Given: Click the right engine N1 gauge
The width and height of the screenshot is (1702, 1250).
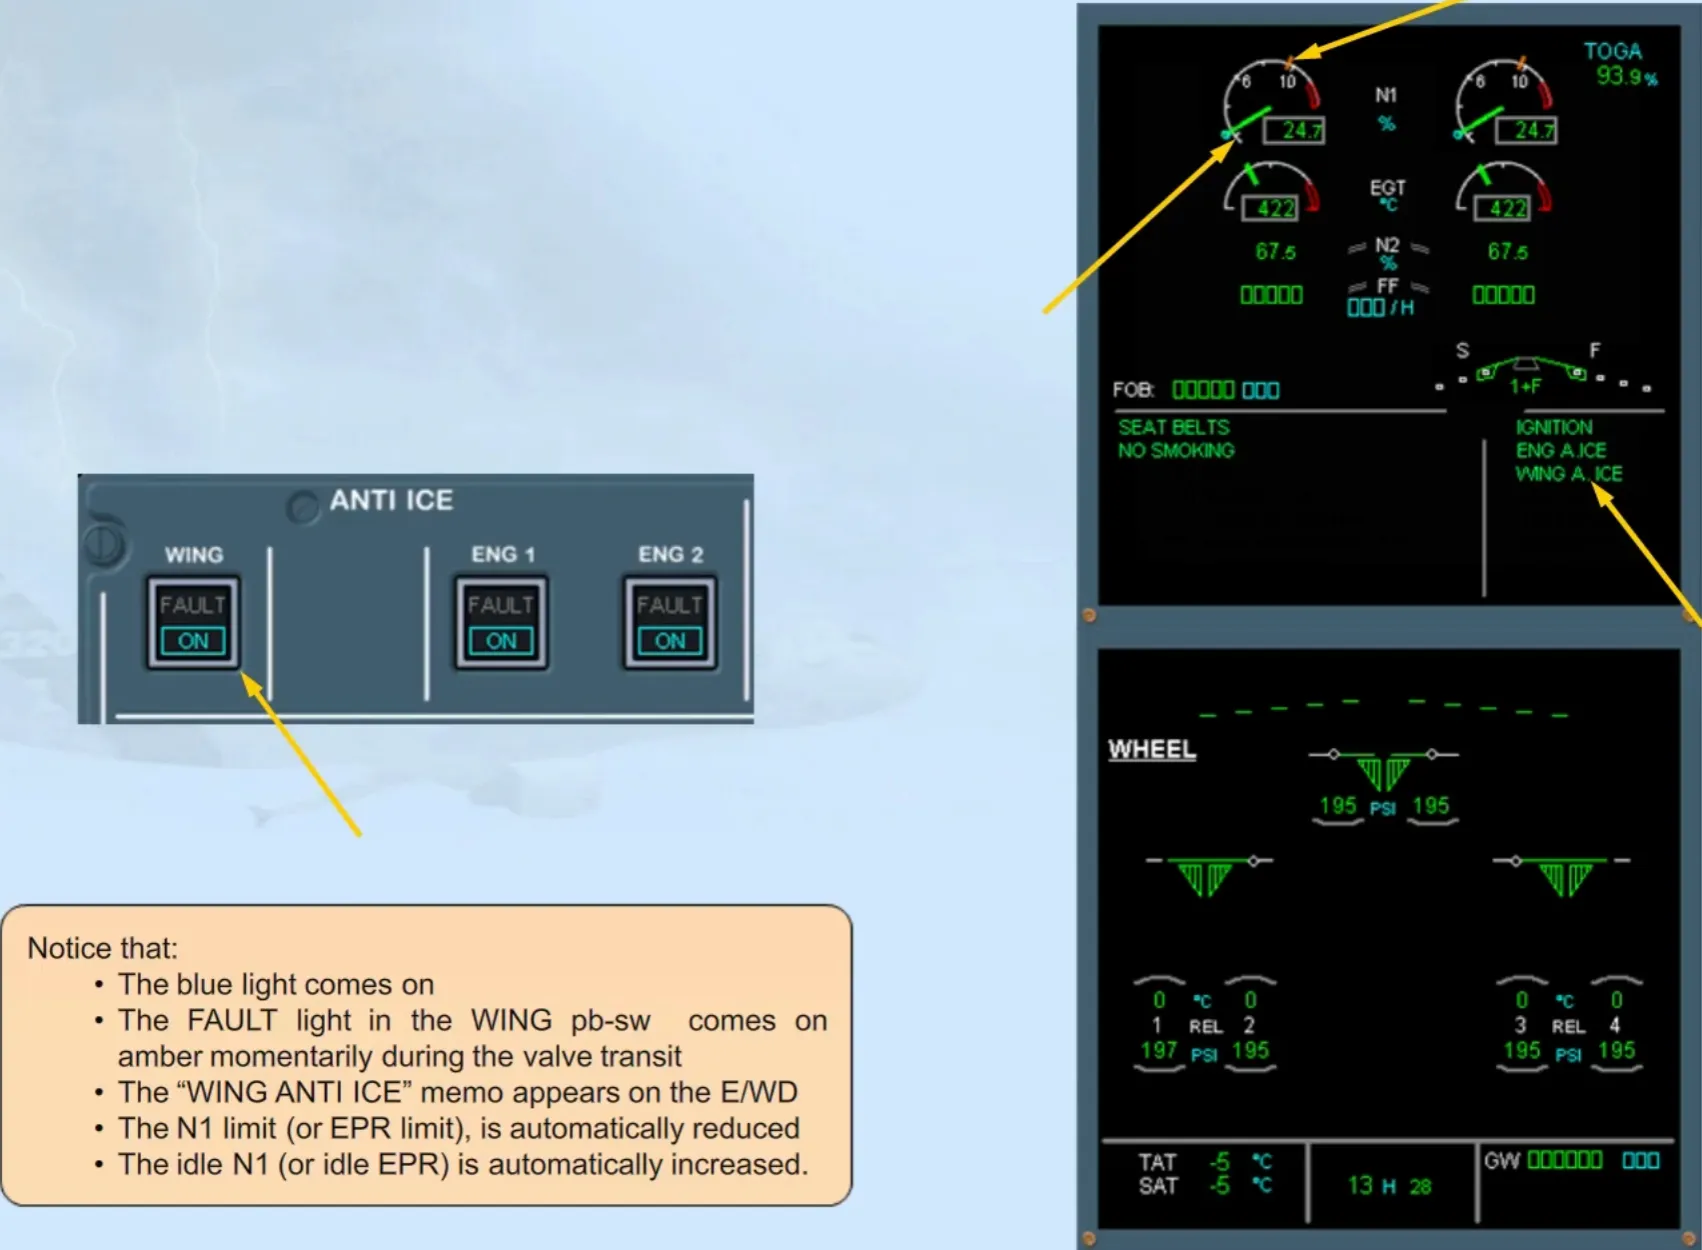Looking at the screenshot, I should tap(1506, 104).
